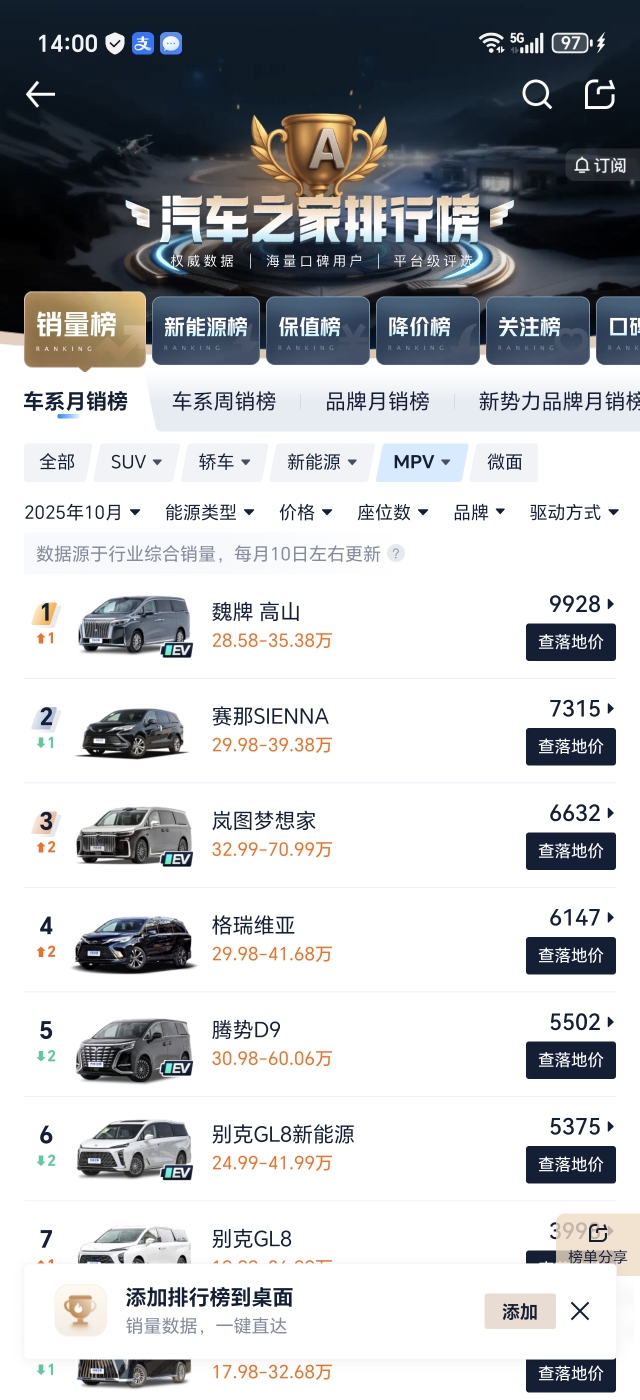Tap the 添加 button in banner
The image size is (640, 1400).
(x=520, y=1311)
